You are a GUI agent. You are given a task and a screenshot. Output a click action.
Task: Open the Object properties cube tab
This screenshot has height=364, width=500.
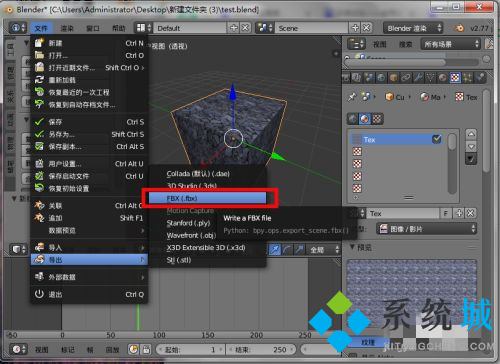[x=394, y=78]
